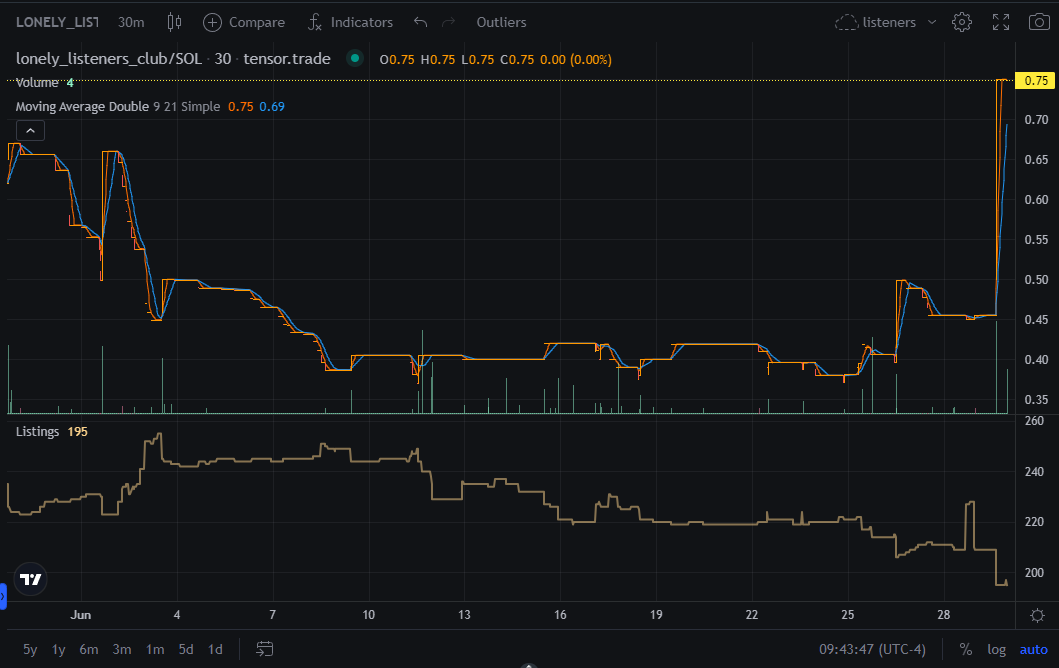Change the 30m chart interval
1059x668 pixels.
click(x=131, y=22)
